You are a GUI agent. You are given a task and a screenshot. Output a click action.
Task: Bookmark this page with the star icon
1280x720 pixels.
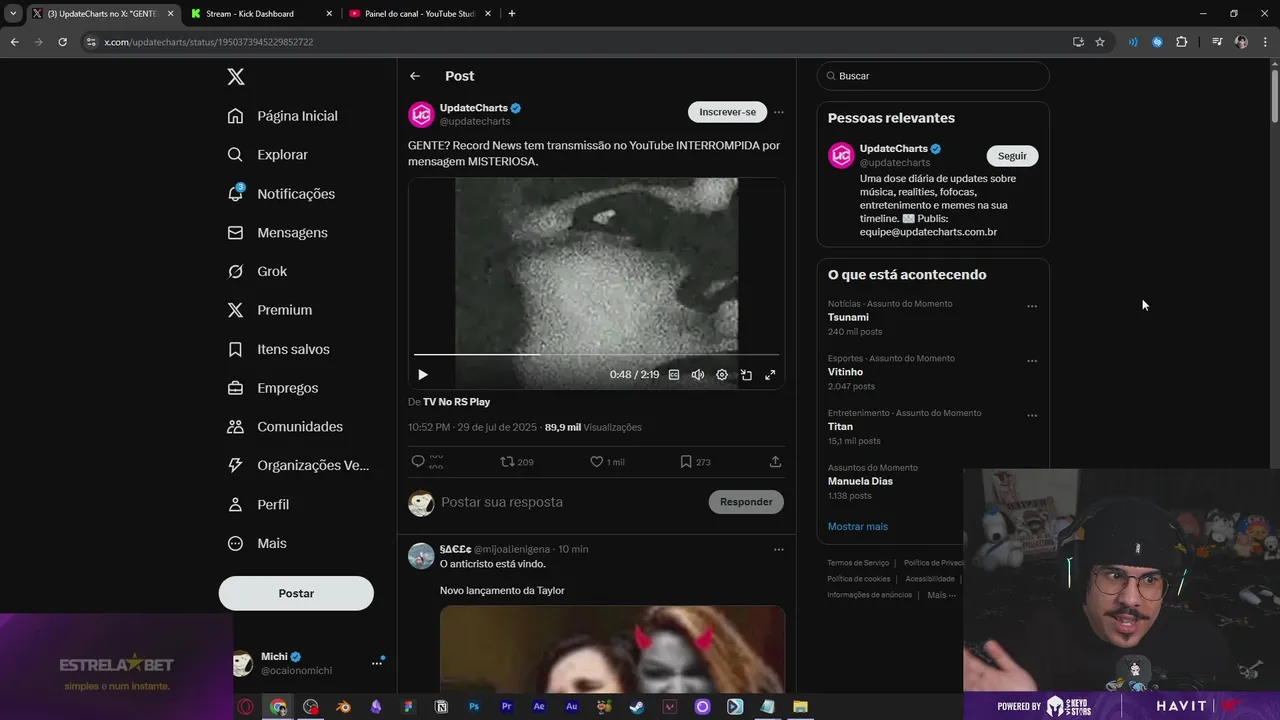pos(1100,42)
